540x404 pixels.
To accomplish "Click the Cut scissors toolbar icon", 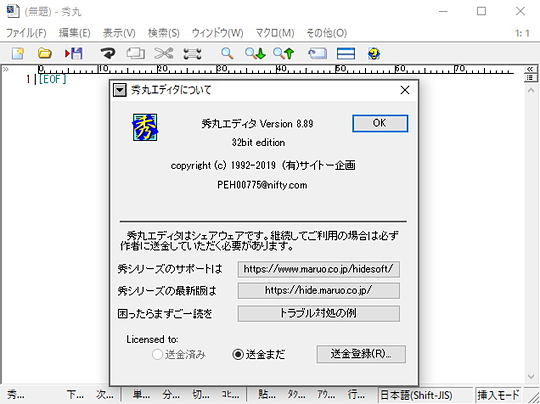I will pyautogui.click(x=164, y=53).
